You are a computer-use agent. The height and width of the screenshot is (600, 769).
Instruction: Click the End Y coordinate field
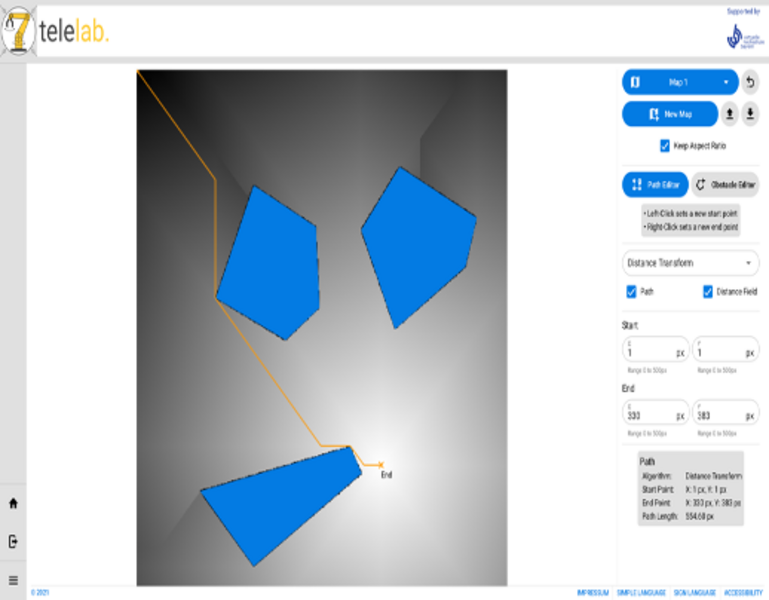719,414
